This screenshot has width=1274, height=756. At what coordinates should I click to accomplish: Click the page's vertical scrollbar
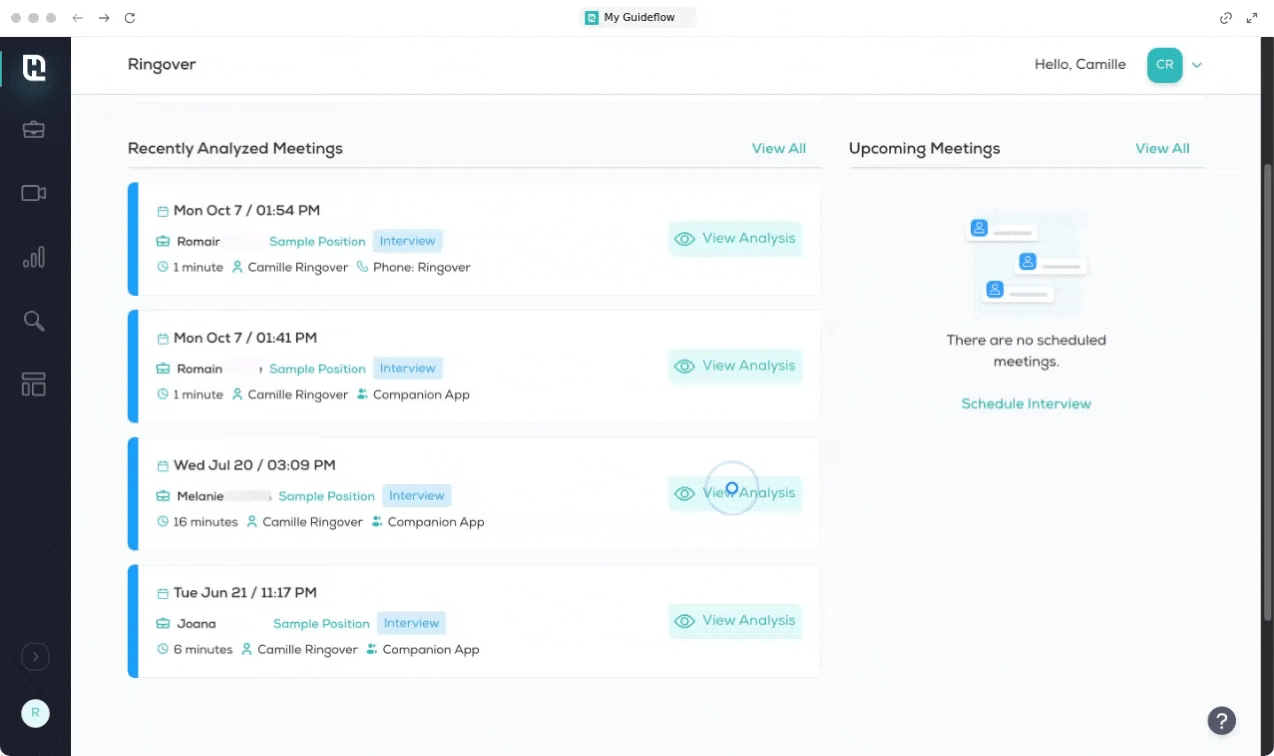coord(1267,300)
